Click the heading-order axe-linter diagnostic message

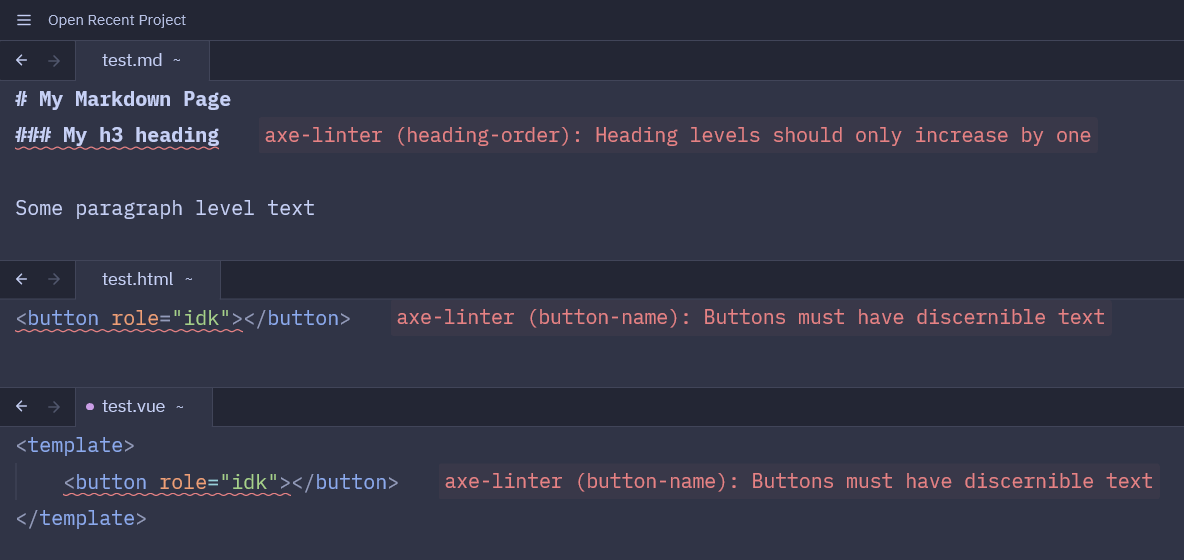click(x=677, y=135)
